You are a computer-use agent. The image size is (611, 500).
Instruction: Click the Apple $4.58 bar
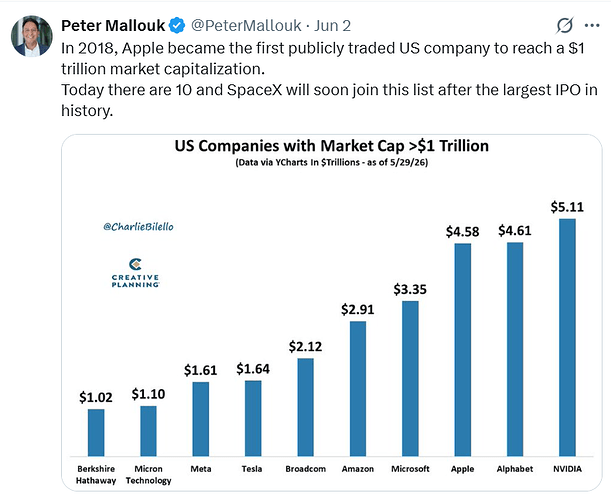pos(463,350)
